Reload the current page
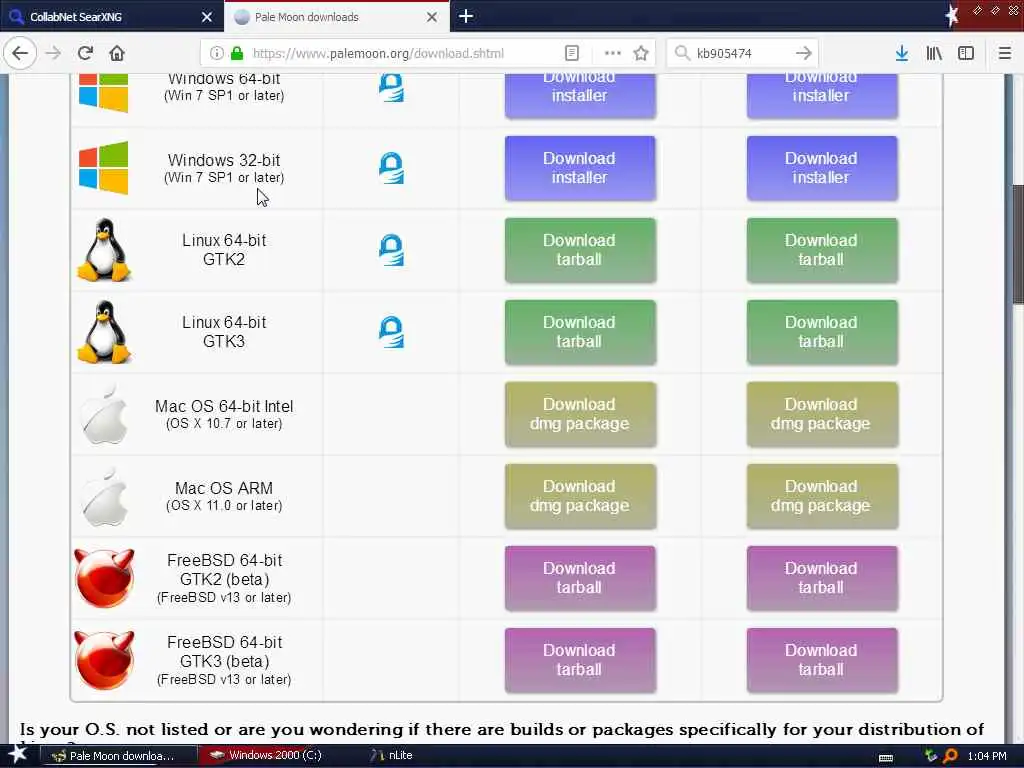The height and width of the screenshot is (768, 1024). 85,53
